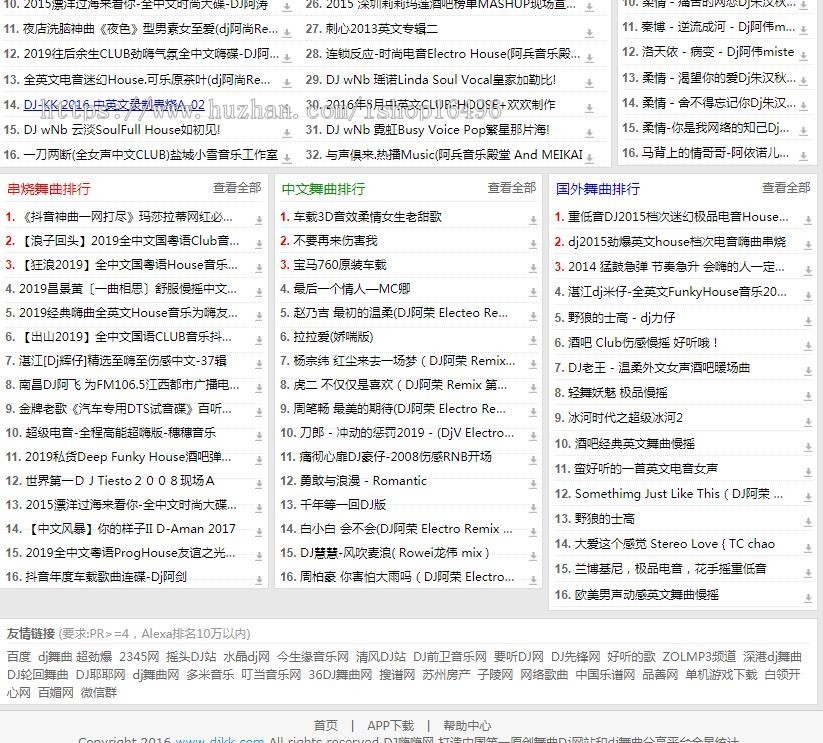Screen dimensions: 823x743
Task: Open 百度 friend link
Action: coord(19,656)
